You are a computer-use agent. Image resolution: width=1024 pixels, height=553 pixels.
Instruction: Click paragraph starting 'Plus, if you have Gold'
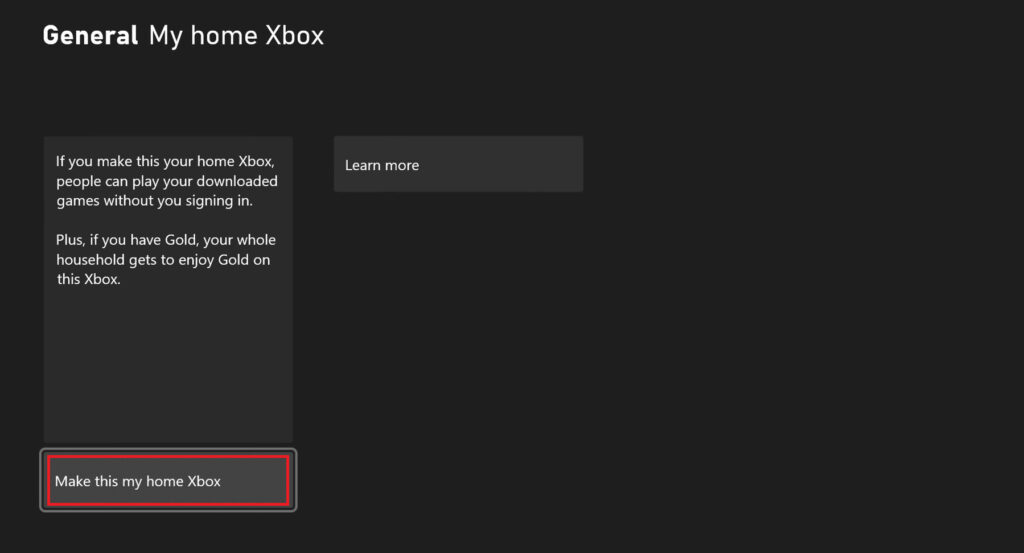click(x=166, y=259)
